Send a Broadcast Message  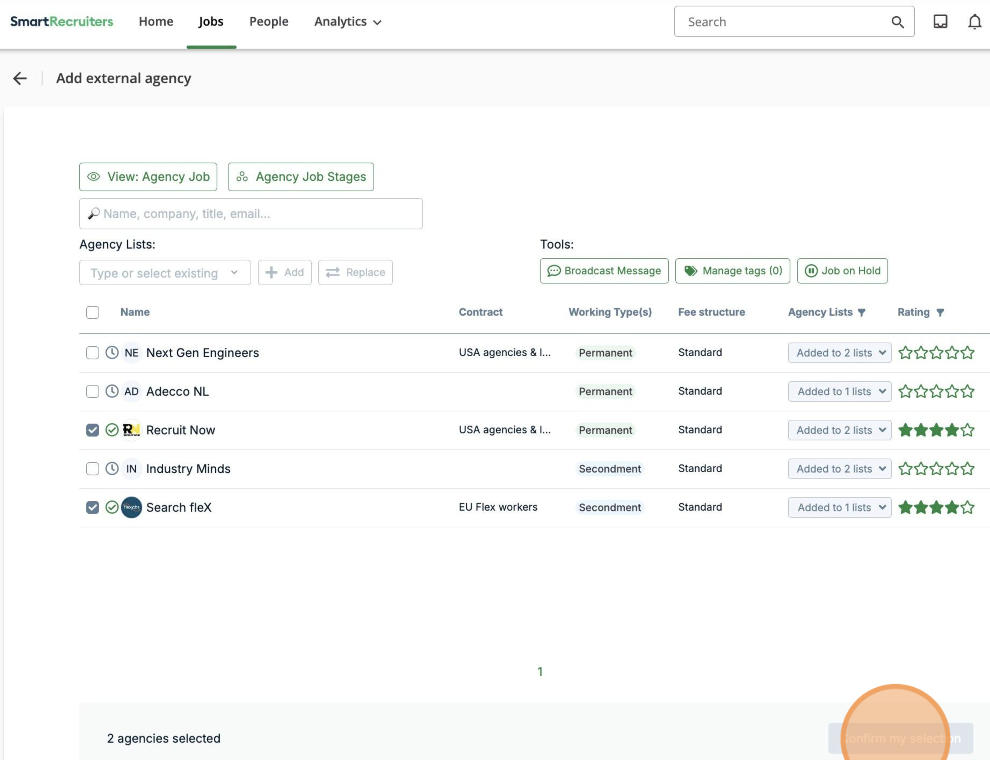[604, 271]
